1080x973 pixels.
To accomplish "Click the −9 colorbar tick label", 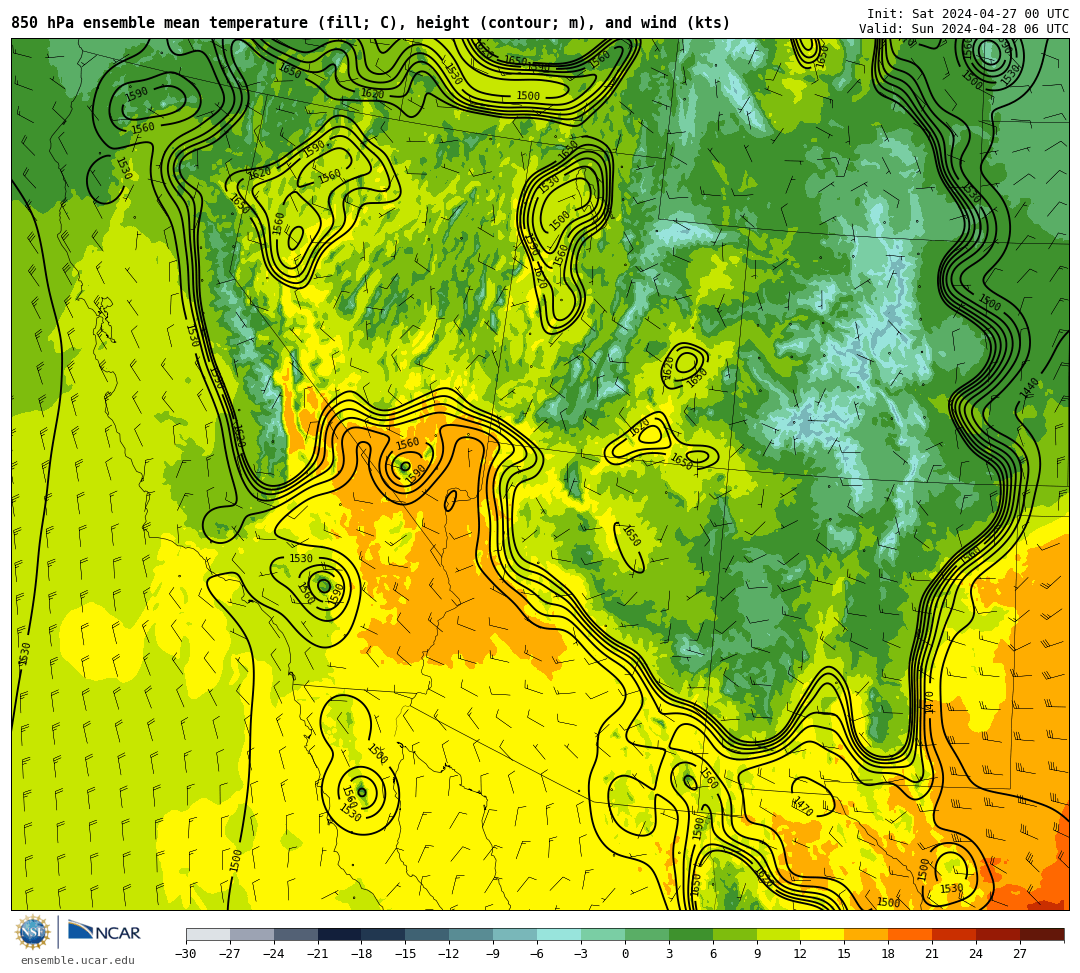I will (493, 954).
